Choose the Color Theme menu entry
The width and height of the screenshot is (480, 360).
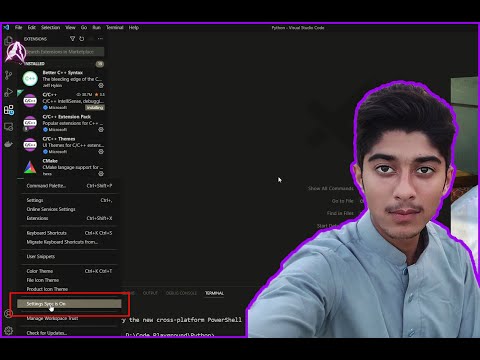point(69,271)
